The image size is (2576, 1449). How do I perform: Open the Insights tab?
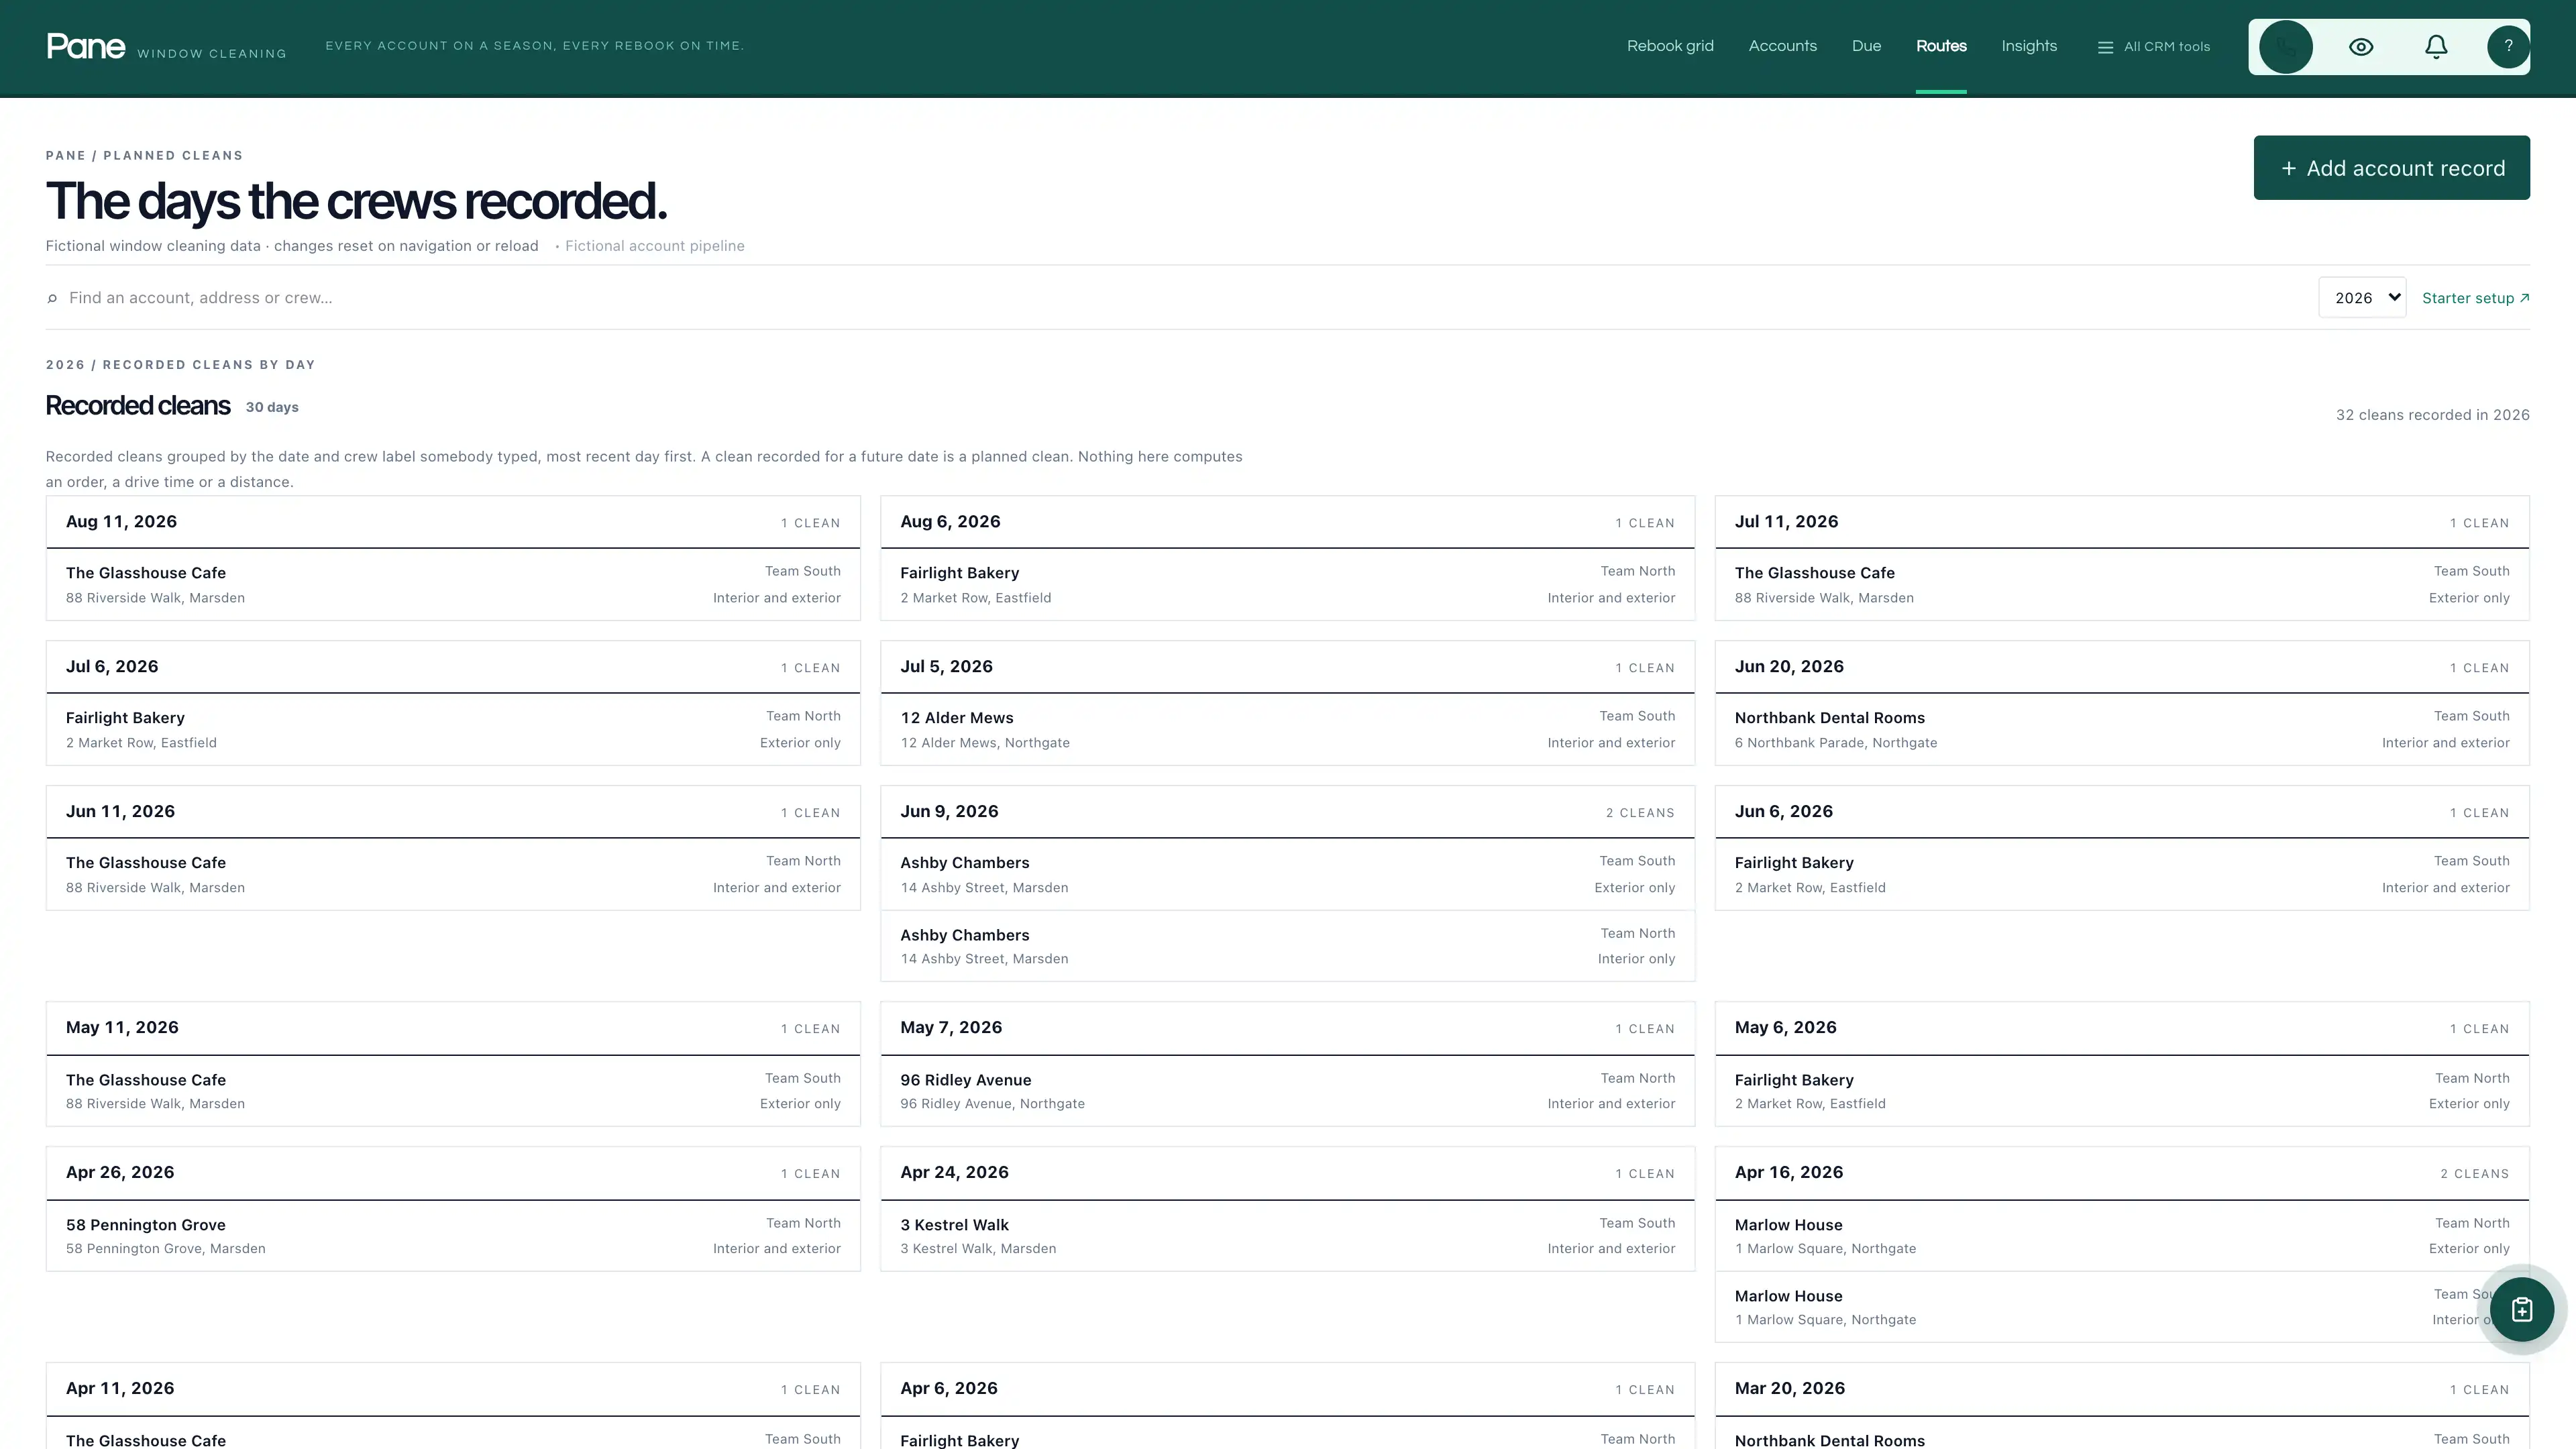coord(2029,46)
